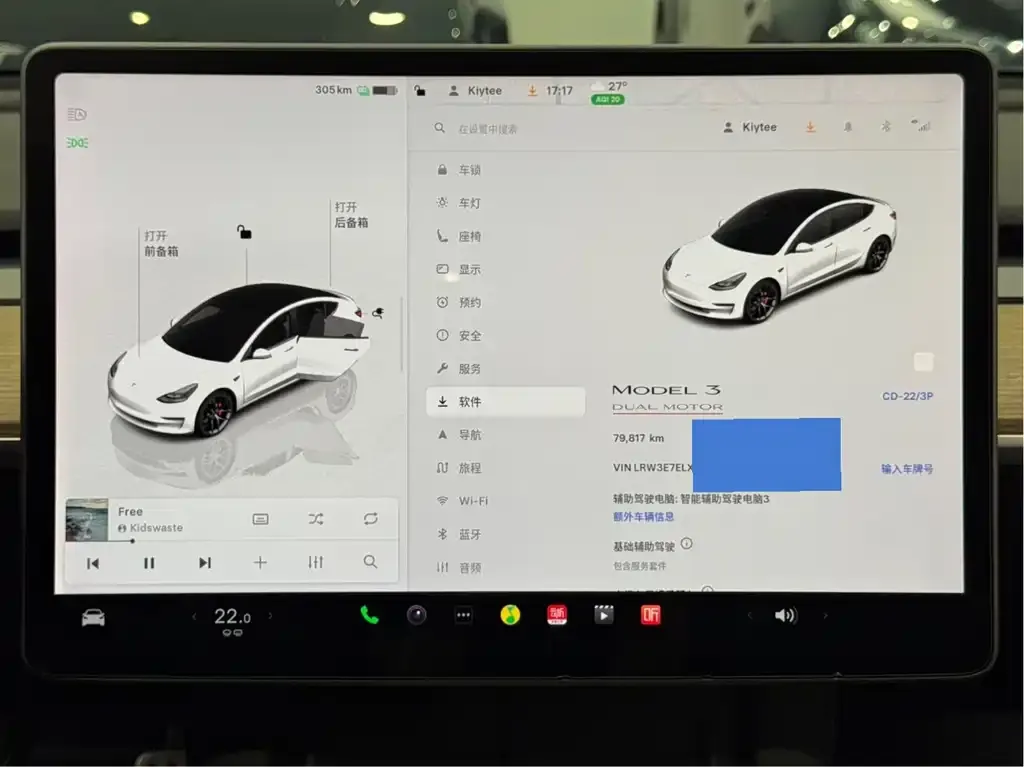Open the green phone app
This screenshot has width=1024, height=767.
(x=370, y=615)
